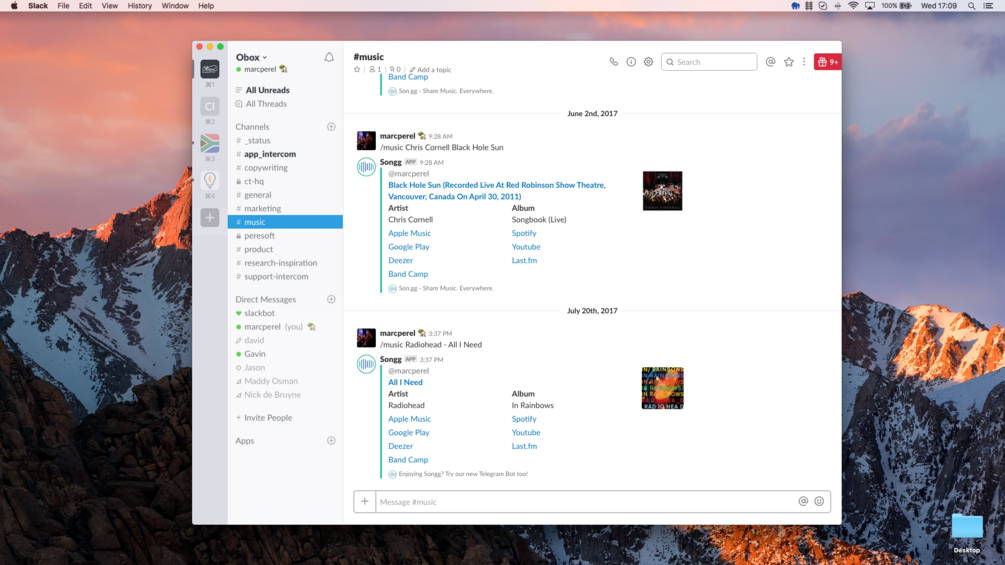Open Apple Music link for Radiohead

click(x=410, y=419)
